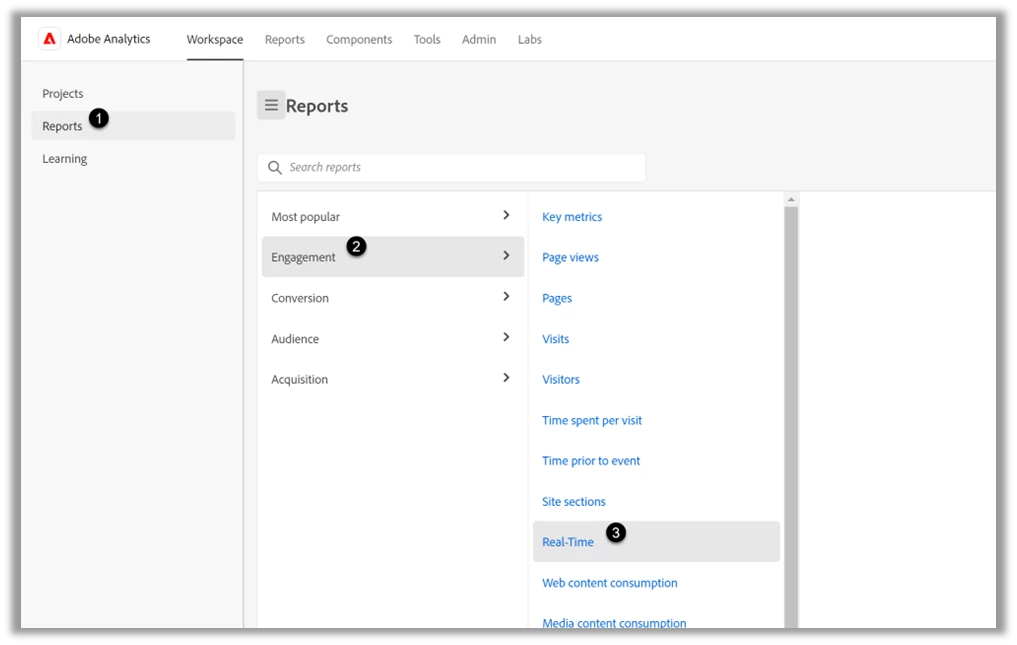
Task: Expand the Audience category chevron
Action: pos(507,337)
